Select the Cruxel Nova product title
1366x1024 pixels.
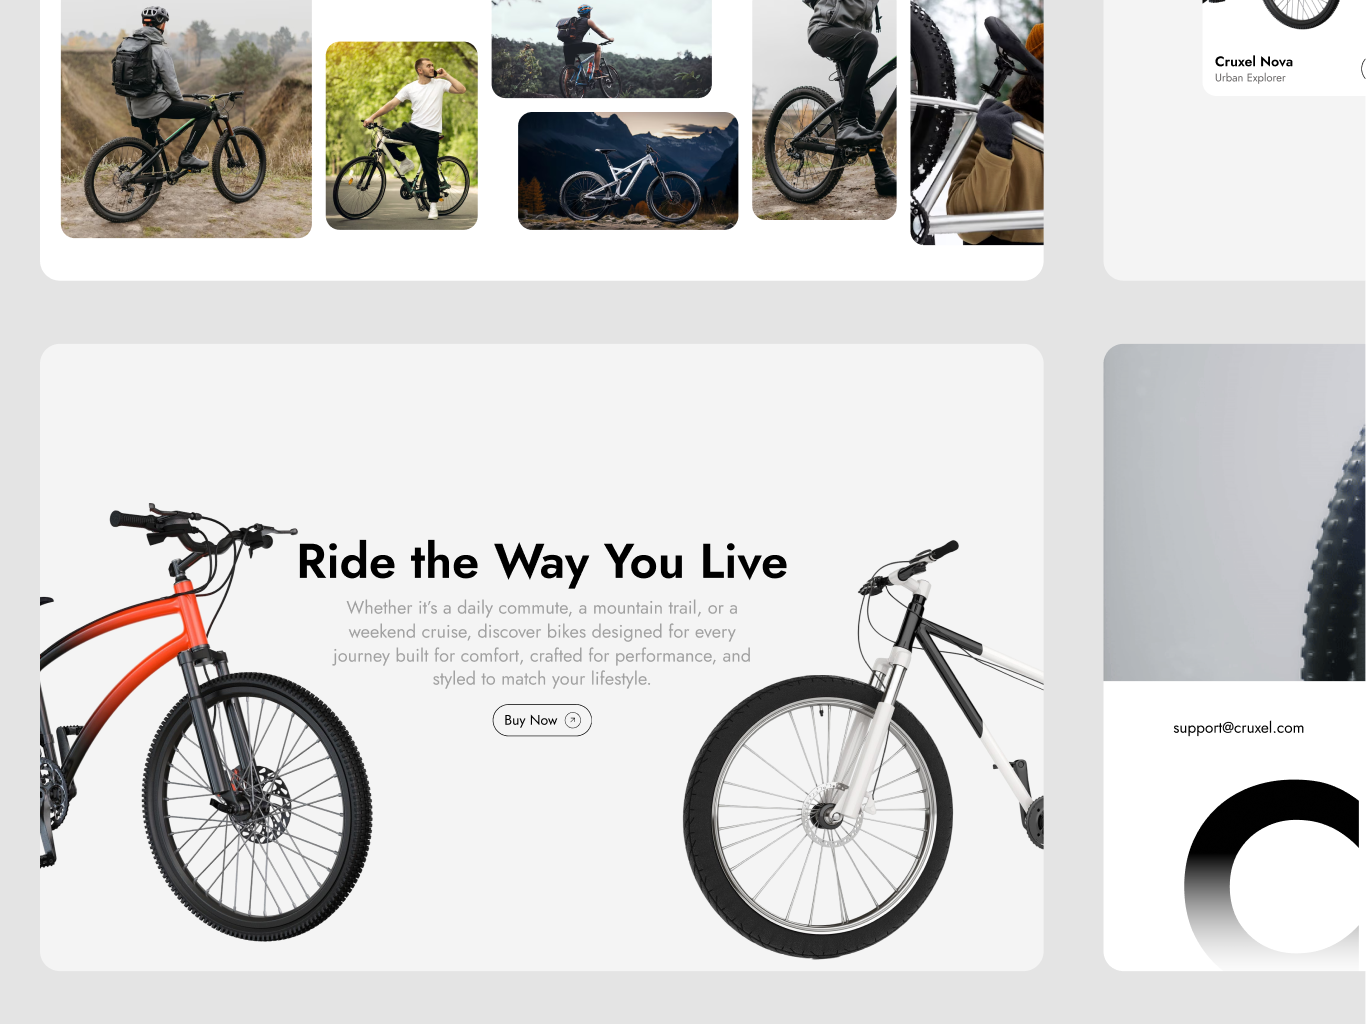[x=1254, y=61]
